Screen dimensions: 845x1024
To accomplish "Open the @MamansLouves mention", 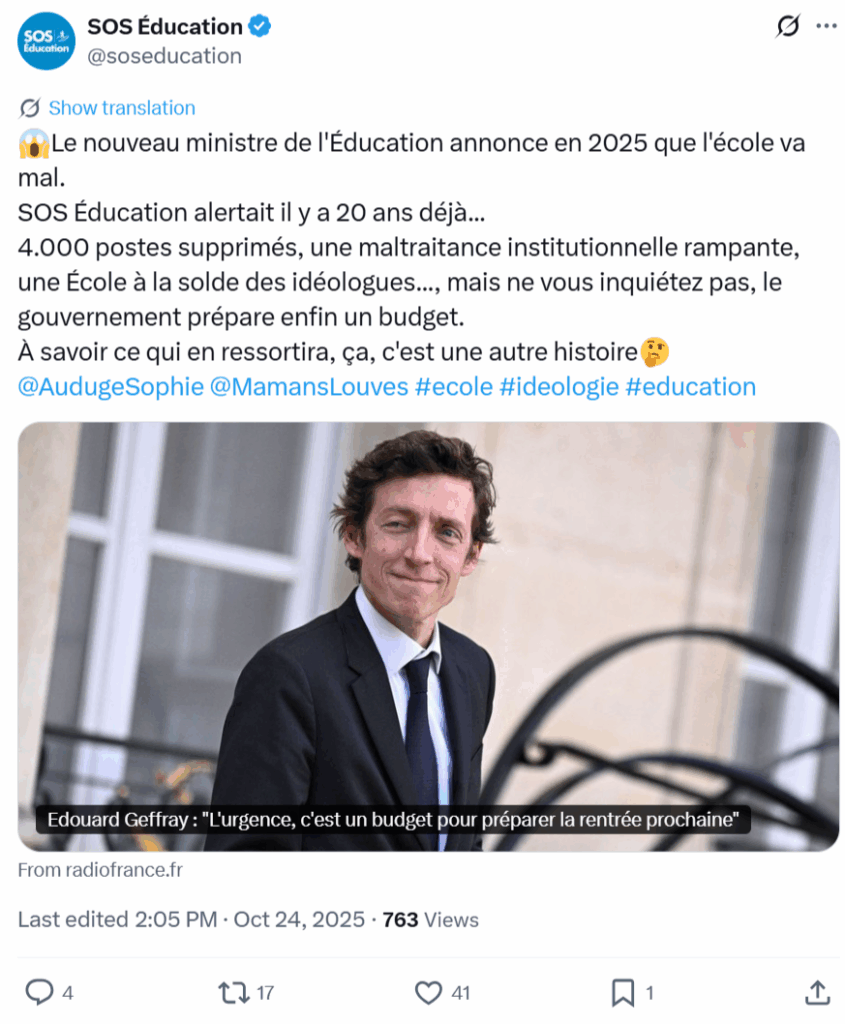I will coord(309,387).
